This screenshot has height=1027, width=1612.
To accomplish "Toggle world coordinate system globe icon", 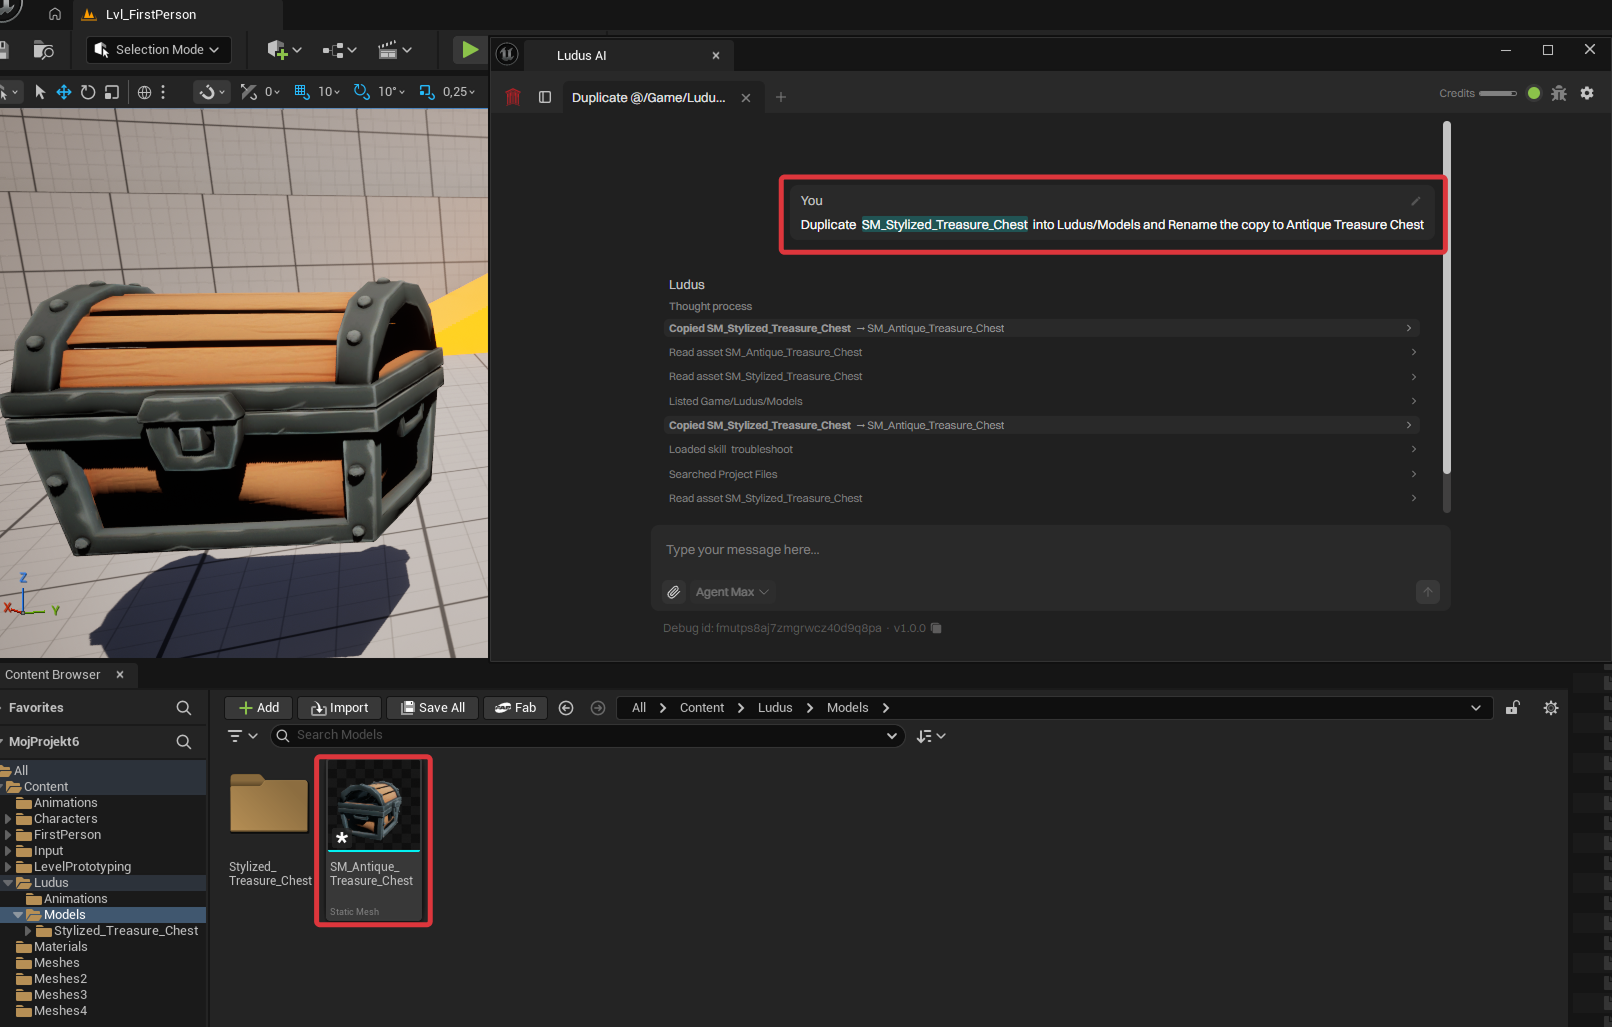I will 144,92.
